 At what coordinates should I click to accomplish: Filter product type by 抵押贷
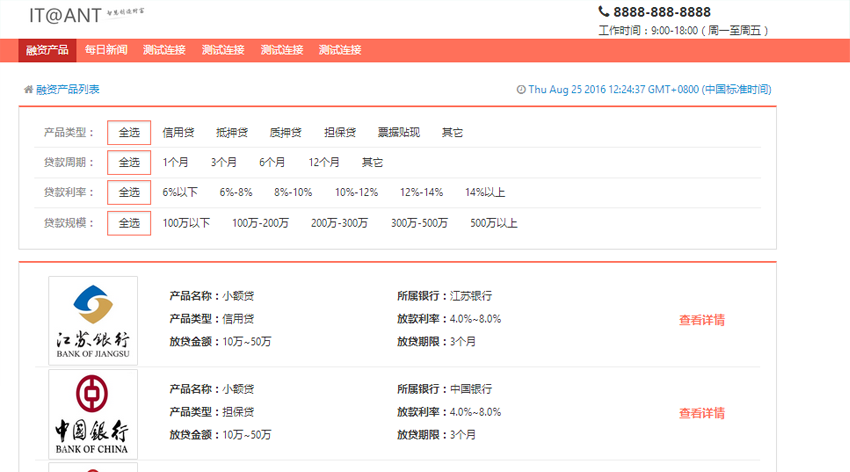pos(232,133)
